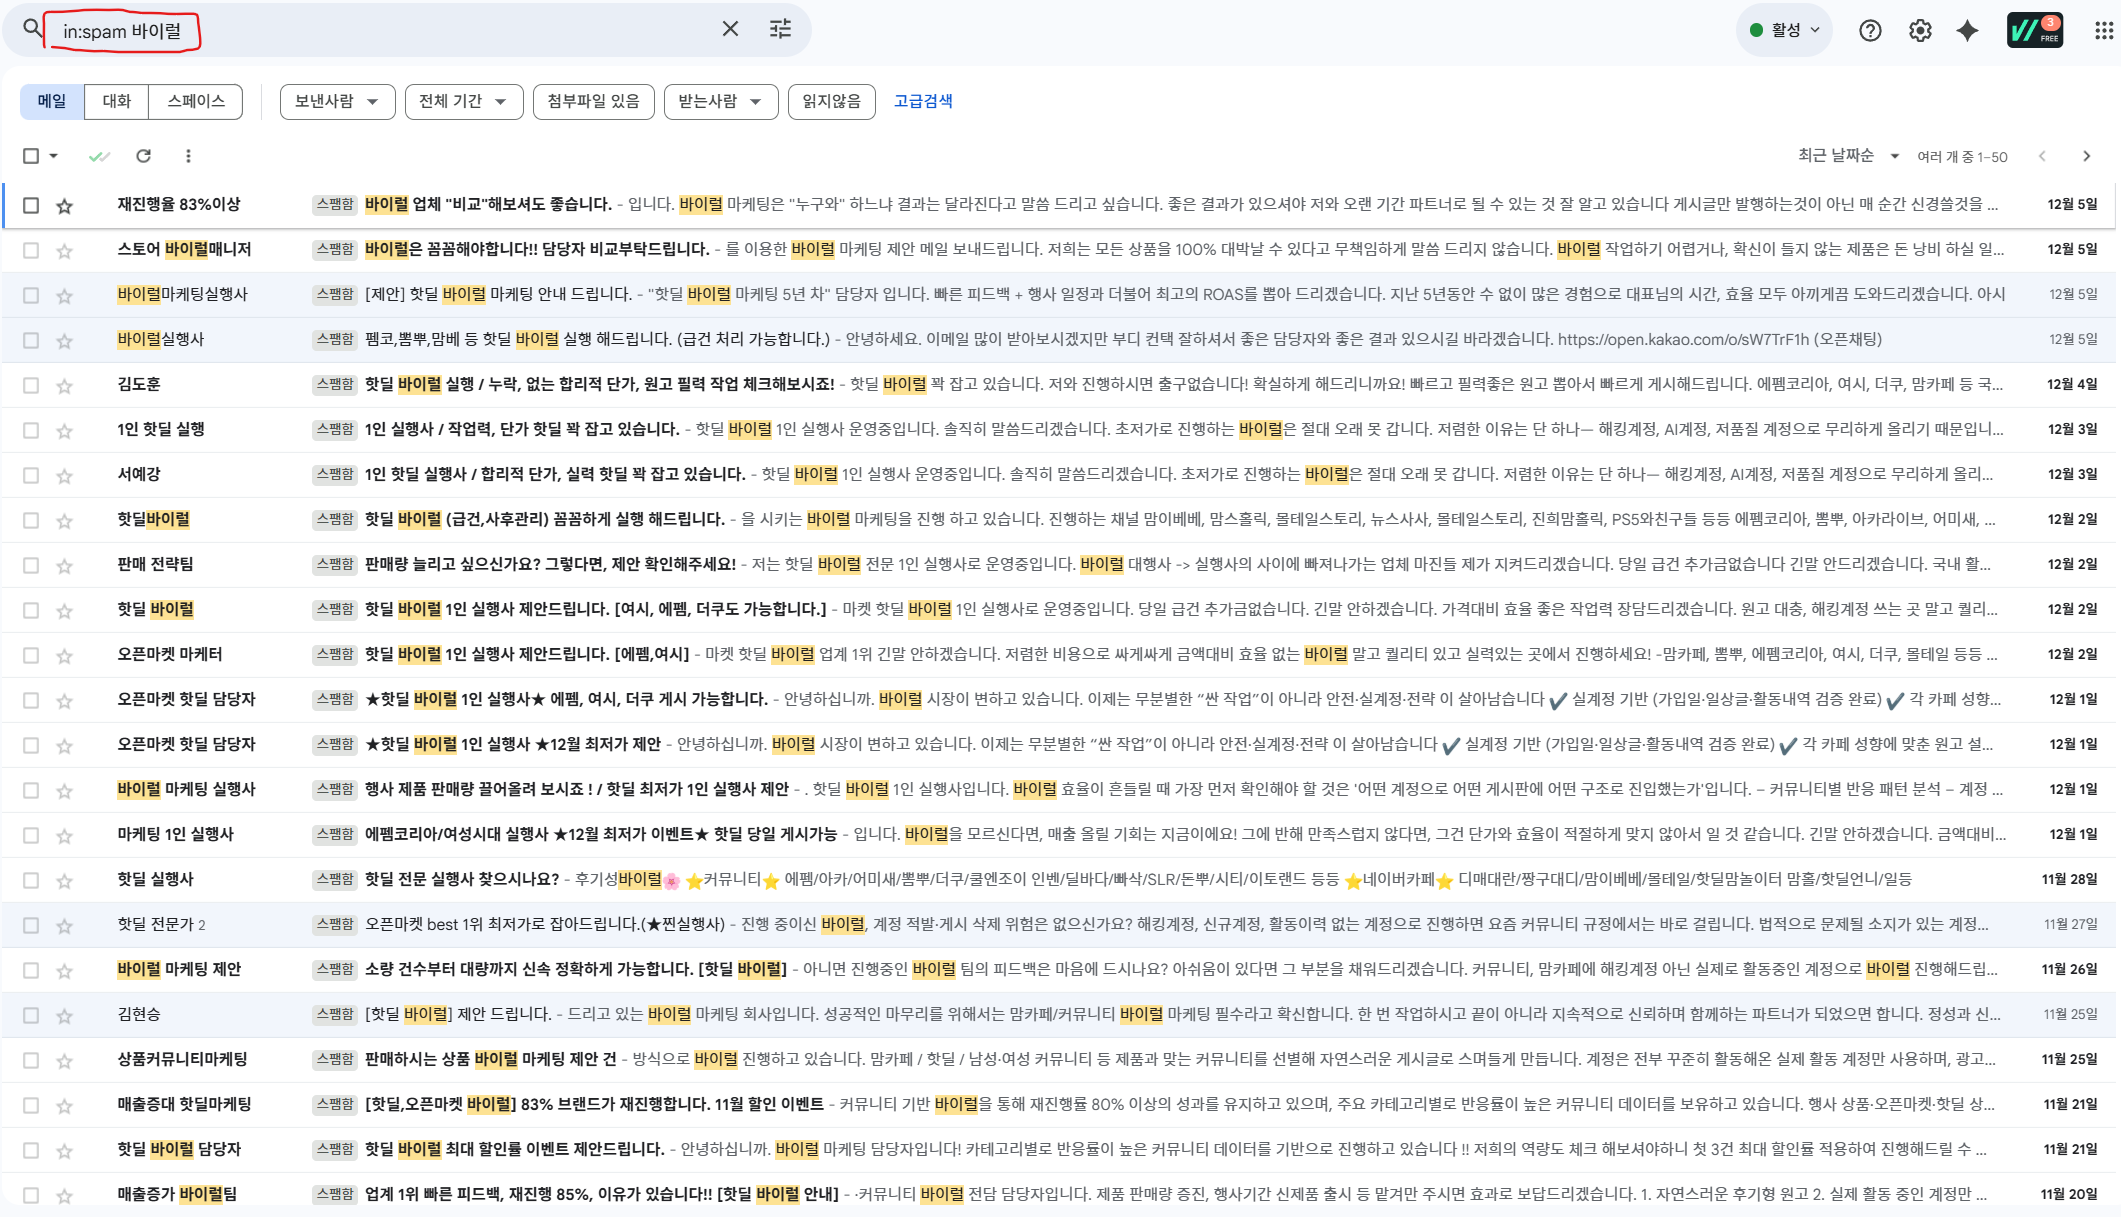This screenshot has height=1217, width=2121.
Task: Expand the 보낸사람 filter dropdown
Action: click(x=337, y=102)
